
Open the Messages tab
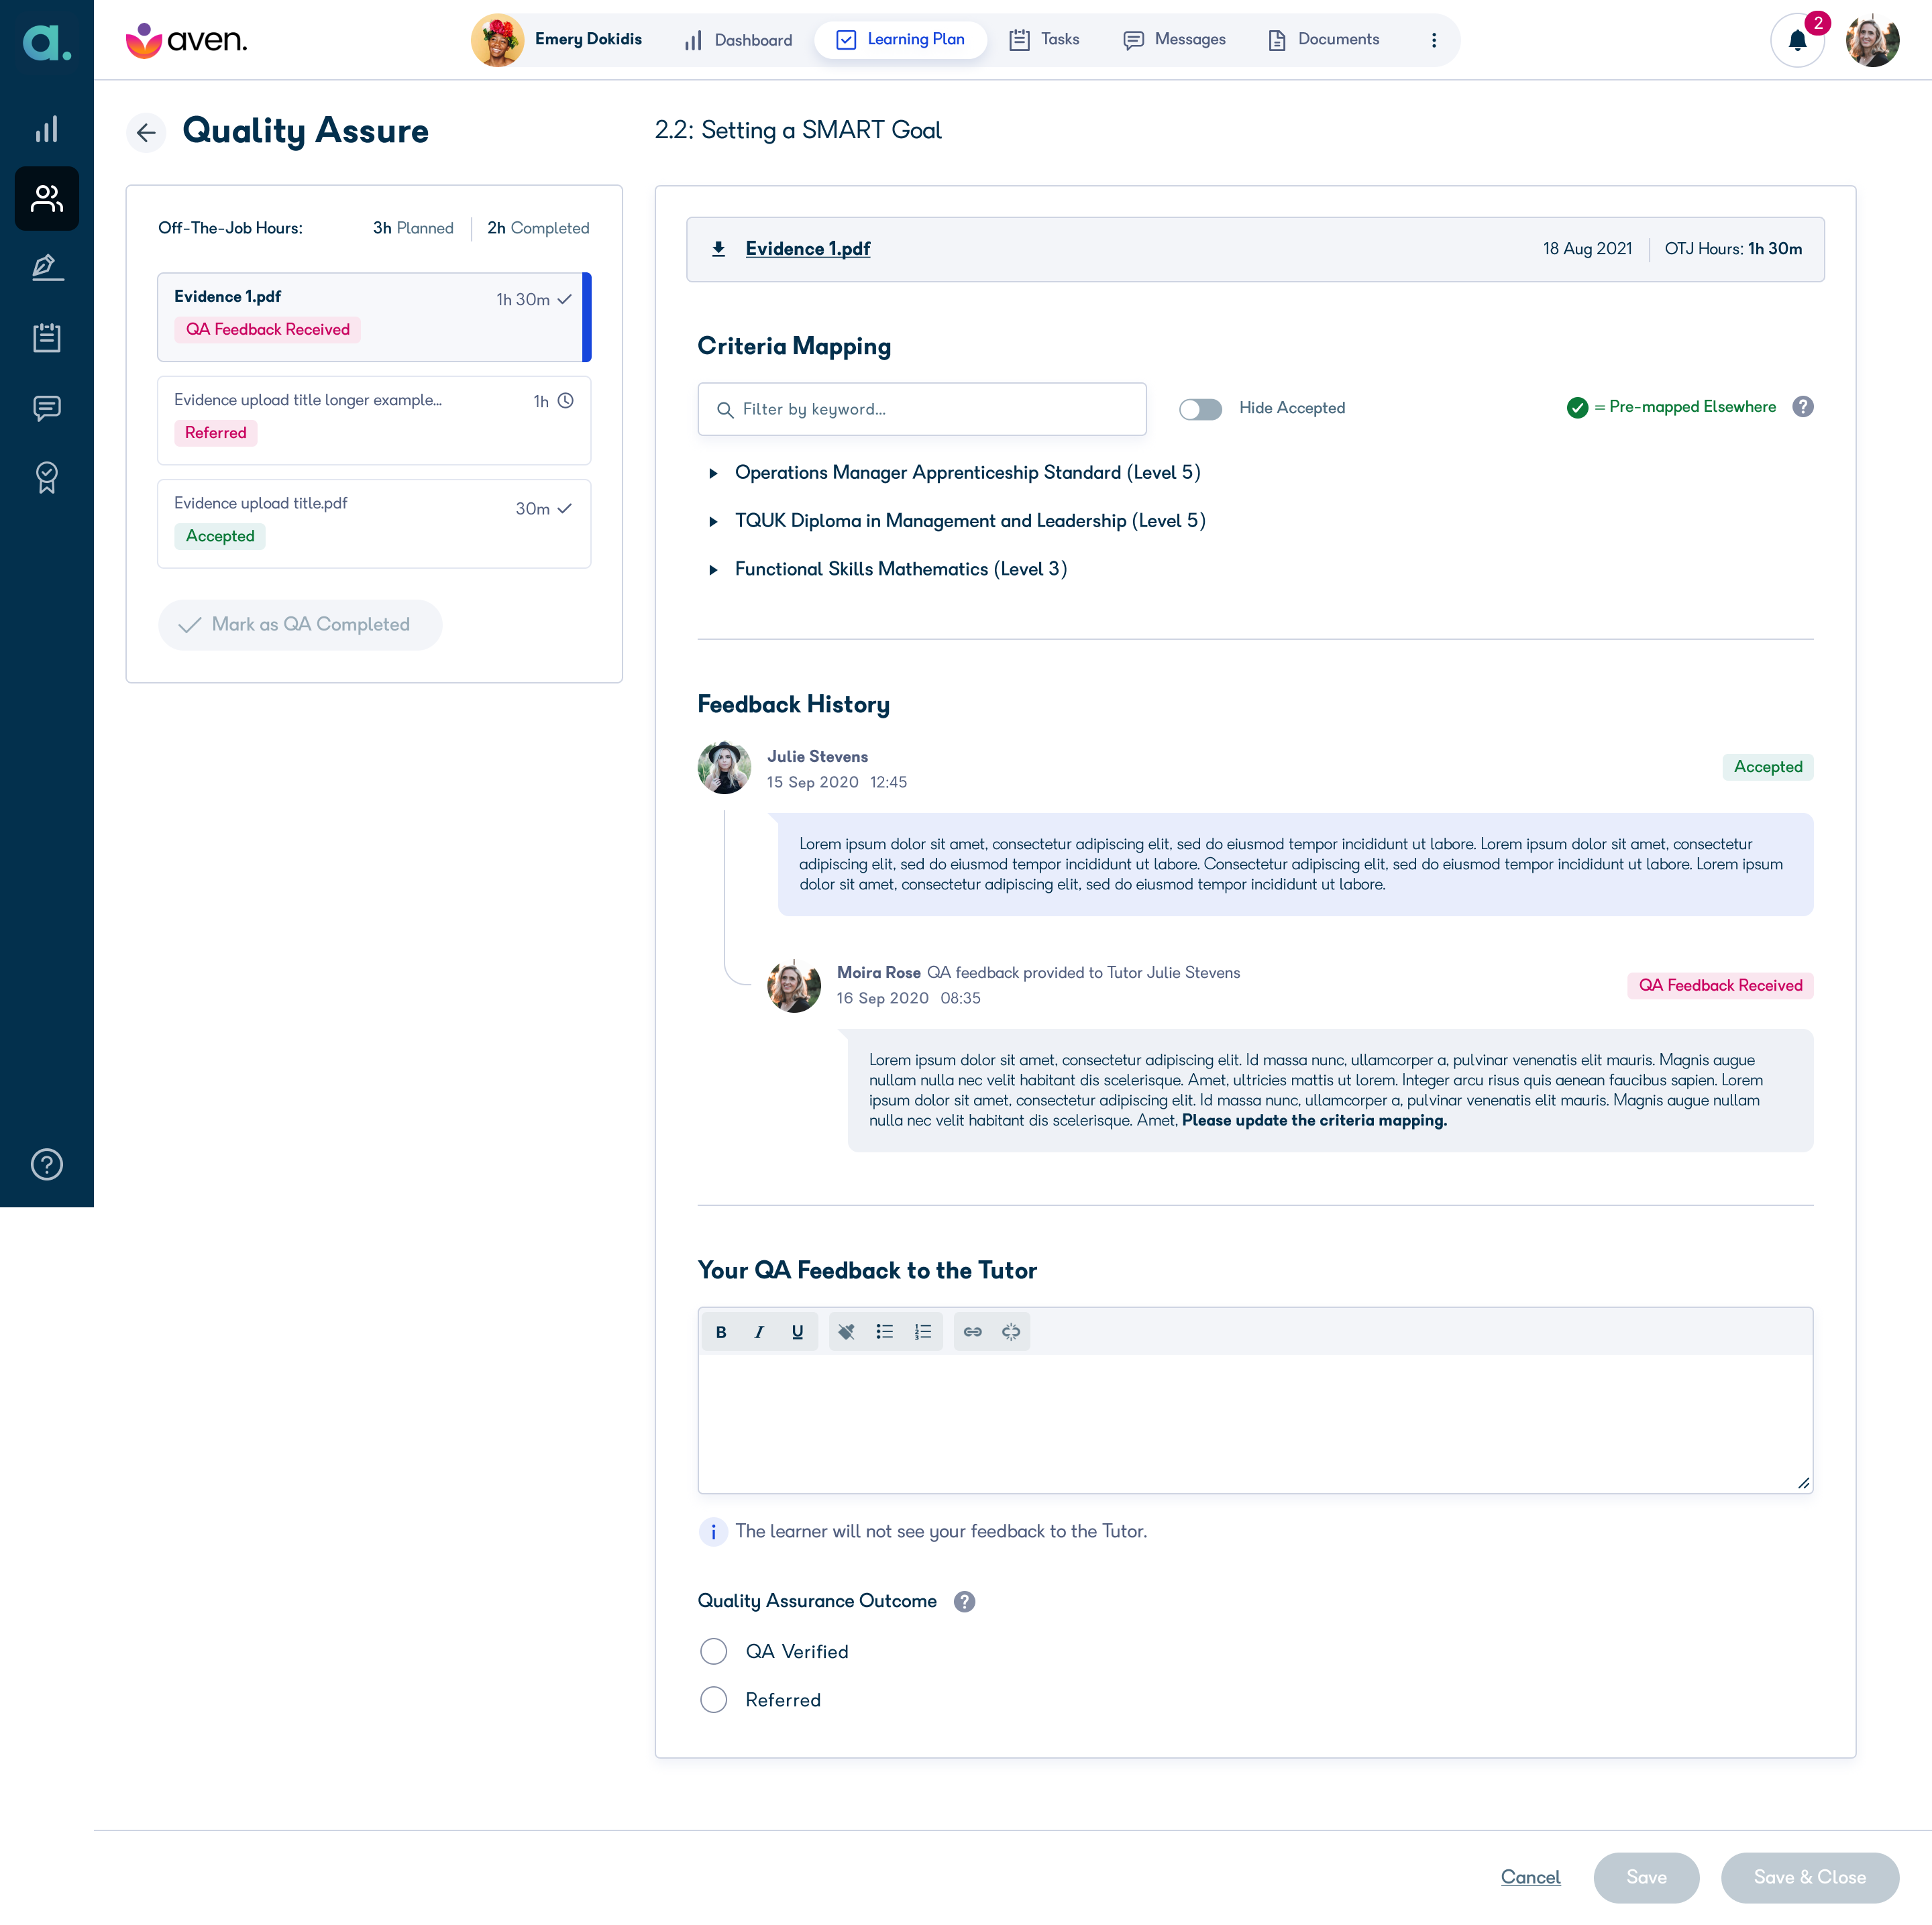(1174, 40)
